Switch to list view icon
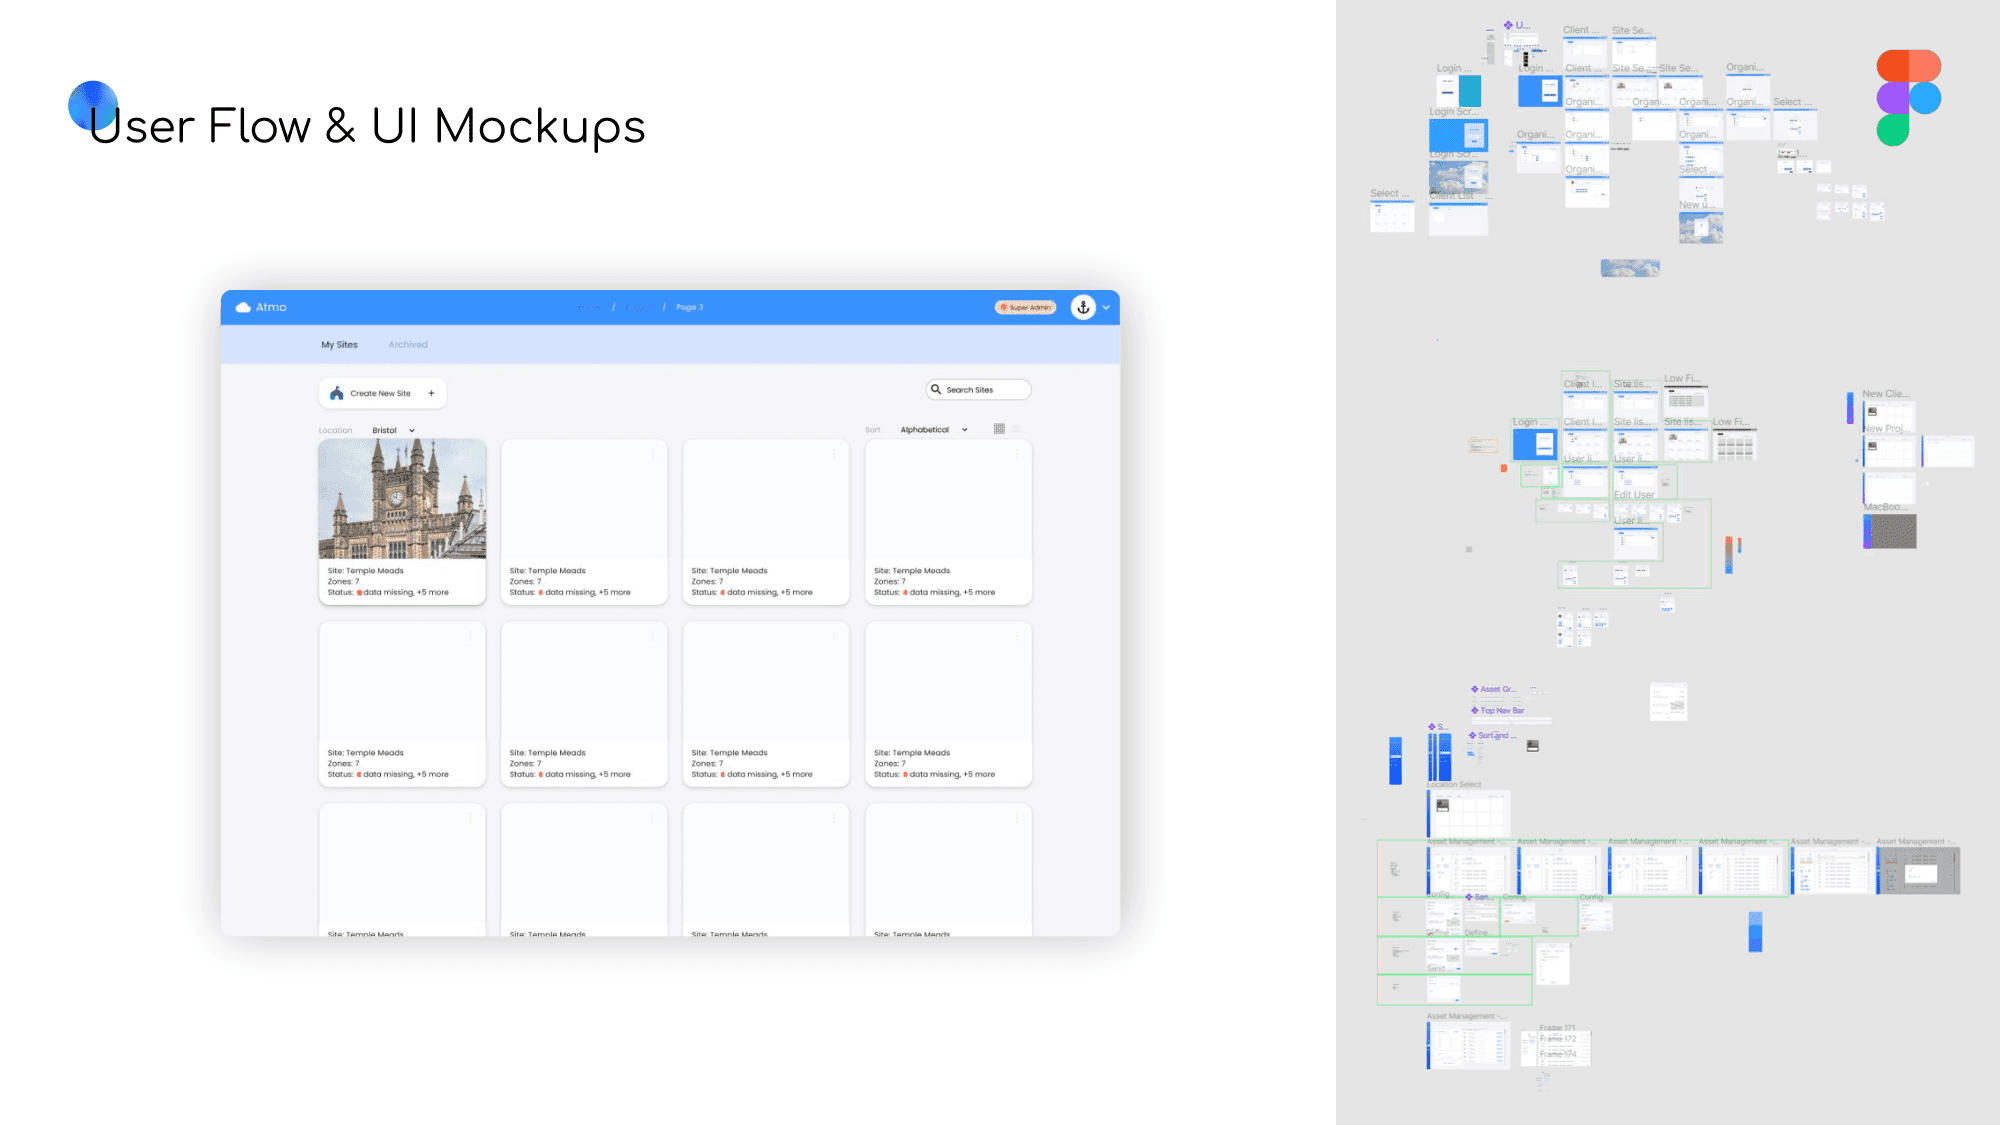The image size is (2000, 1125). click(x=1016, y=429)
